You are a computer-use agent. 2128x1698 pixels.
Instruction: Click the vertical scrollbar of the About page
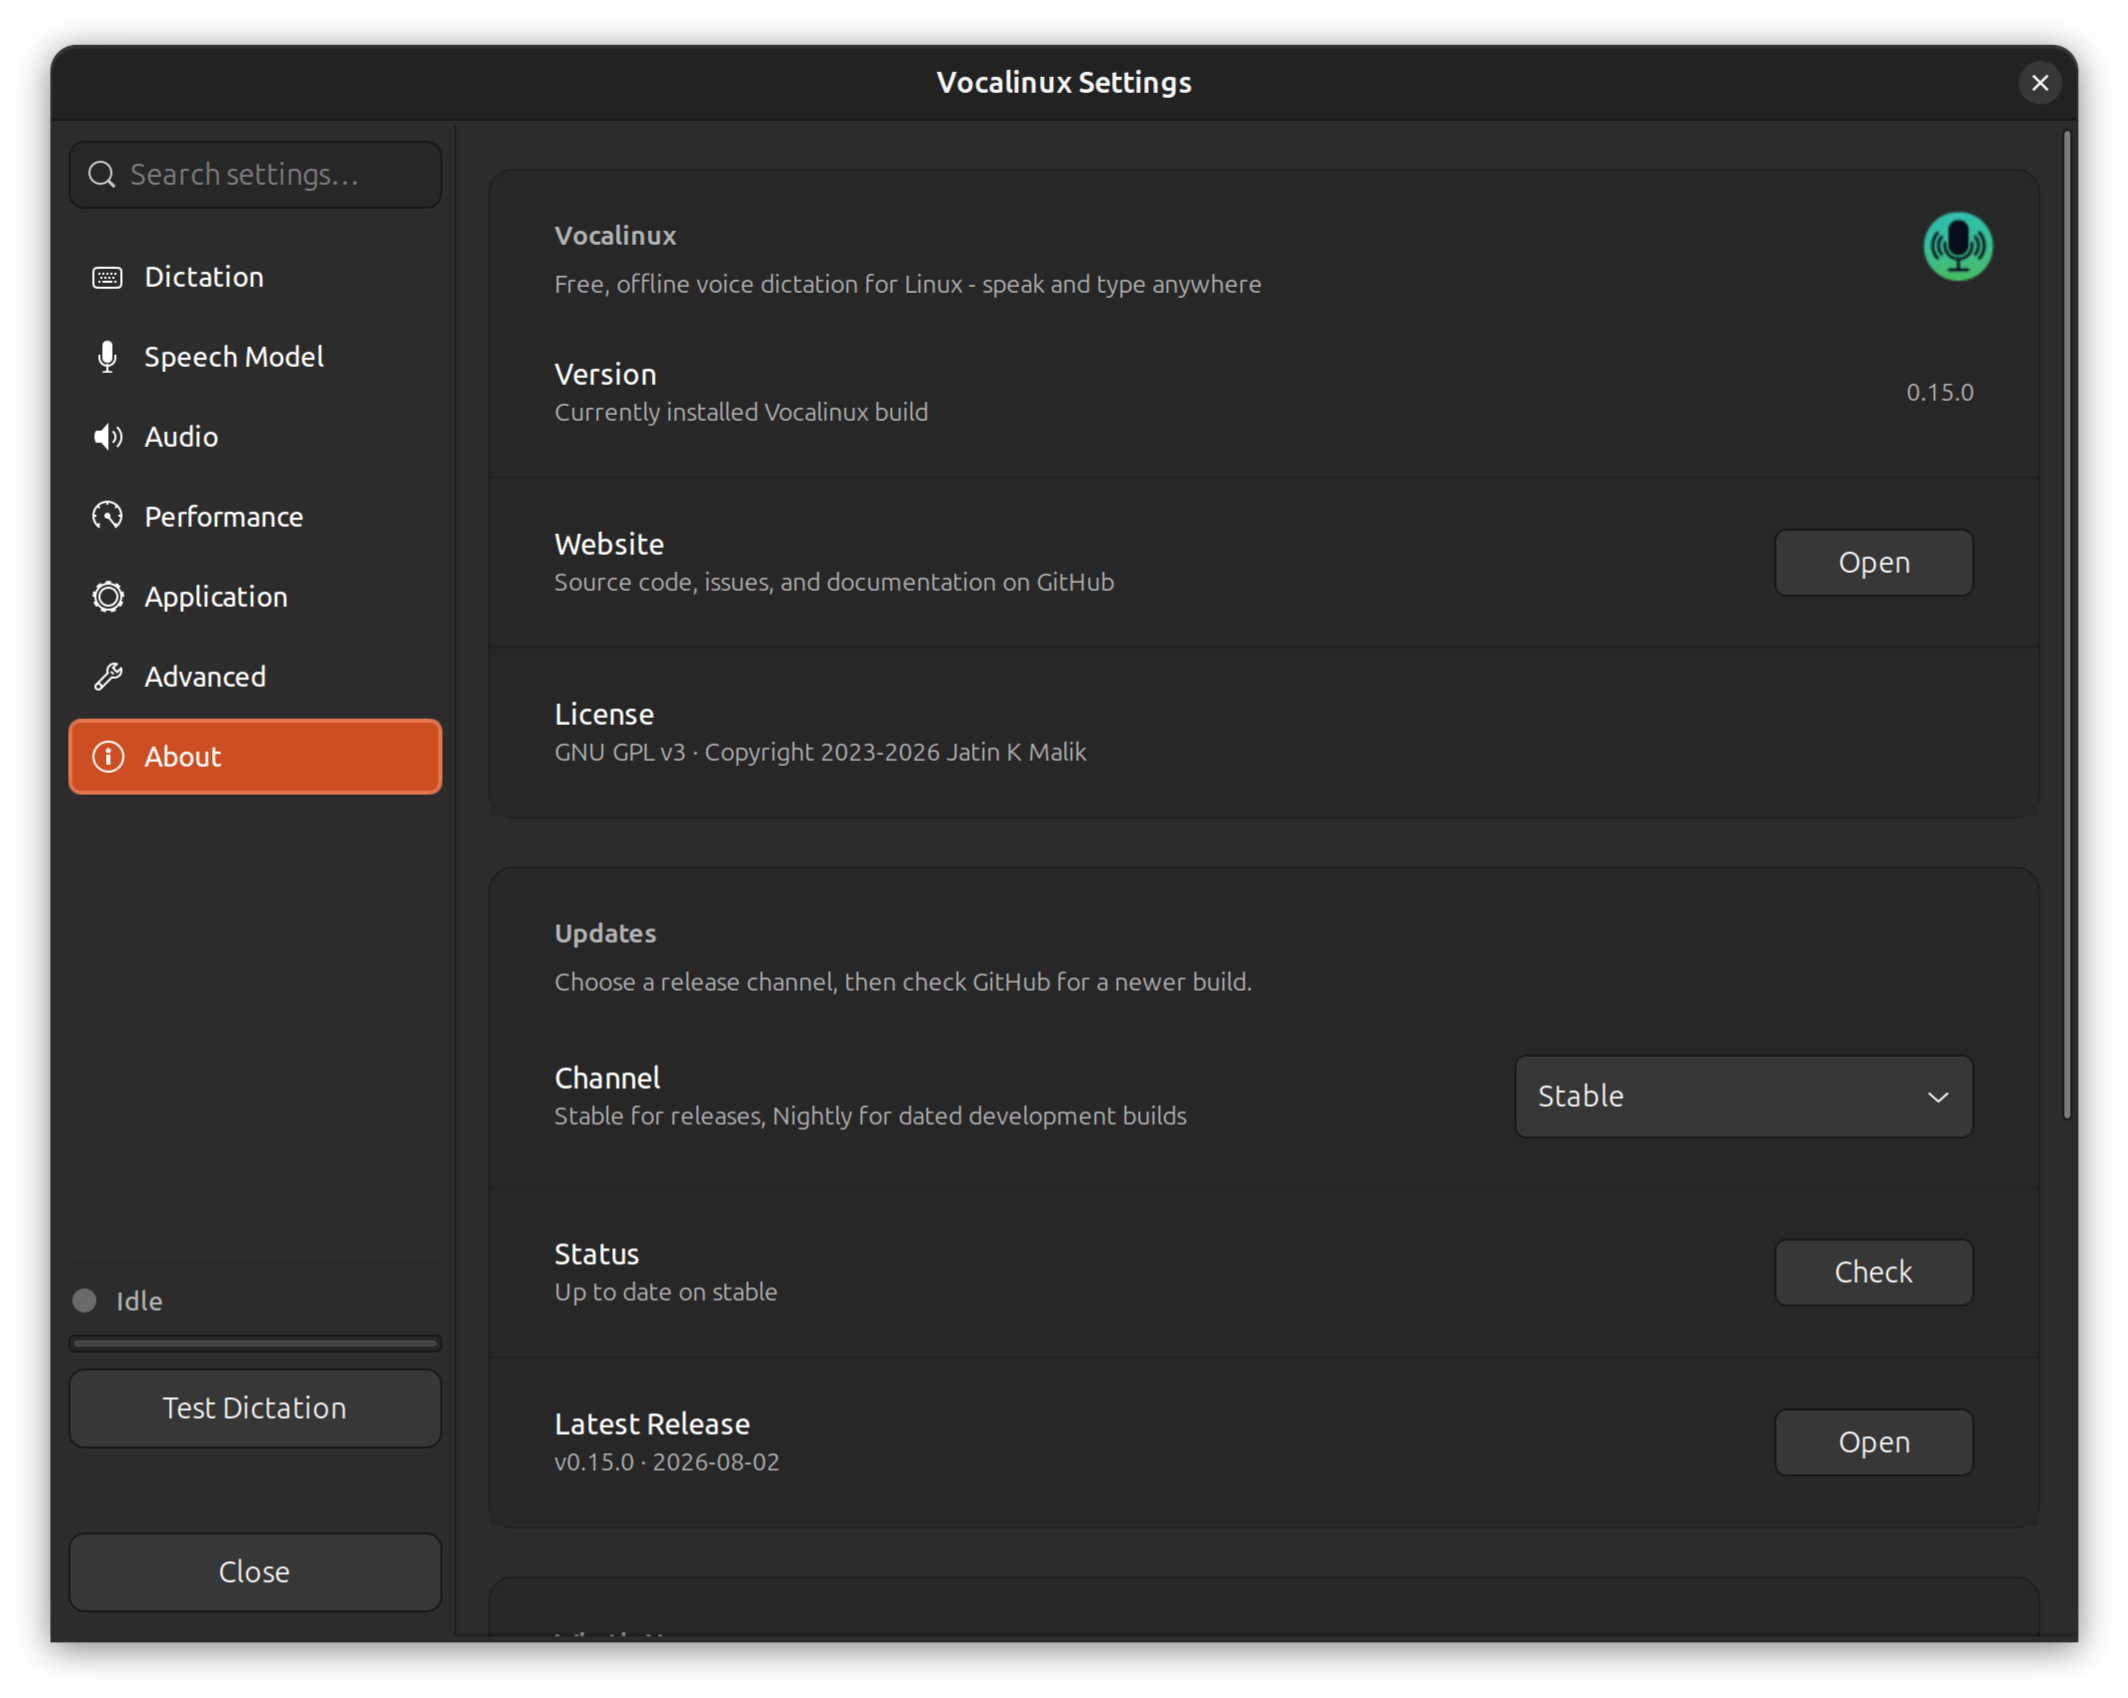pyautogui.click(x=2067, y=625)
